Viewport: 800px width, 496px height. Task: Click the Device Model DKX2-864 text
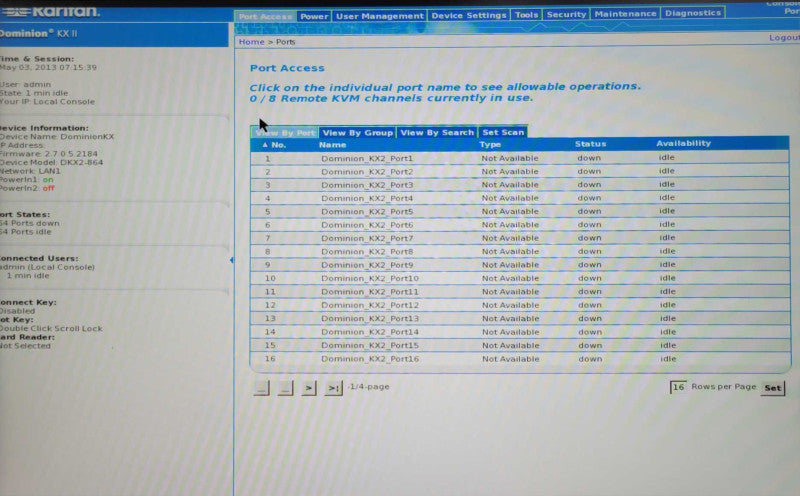52,162
